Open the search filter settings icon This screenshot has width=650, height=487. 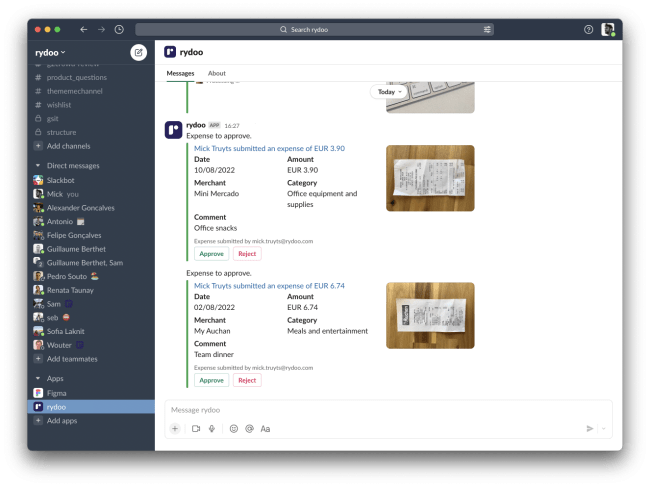point(487,30)
